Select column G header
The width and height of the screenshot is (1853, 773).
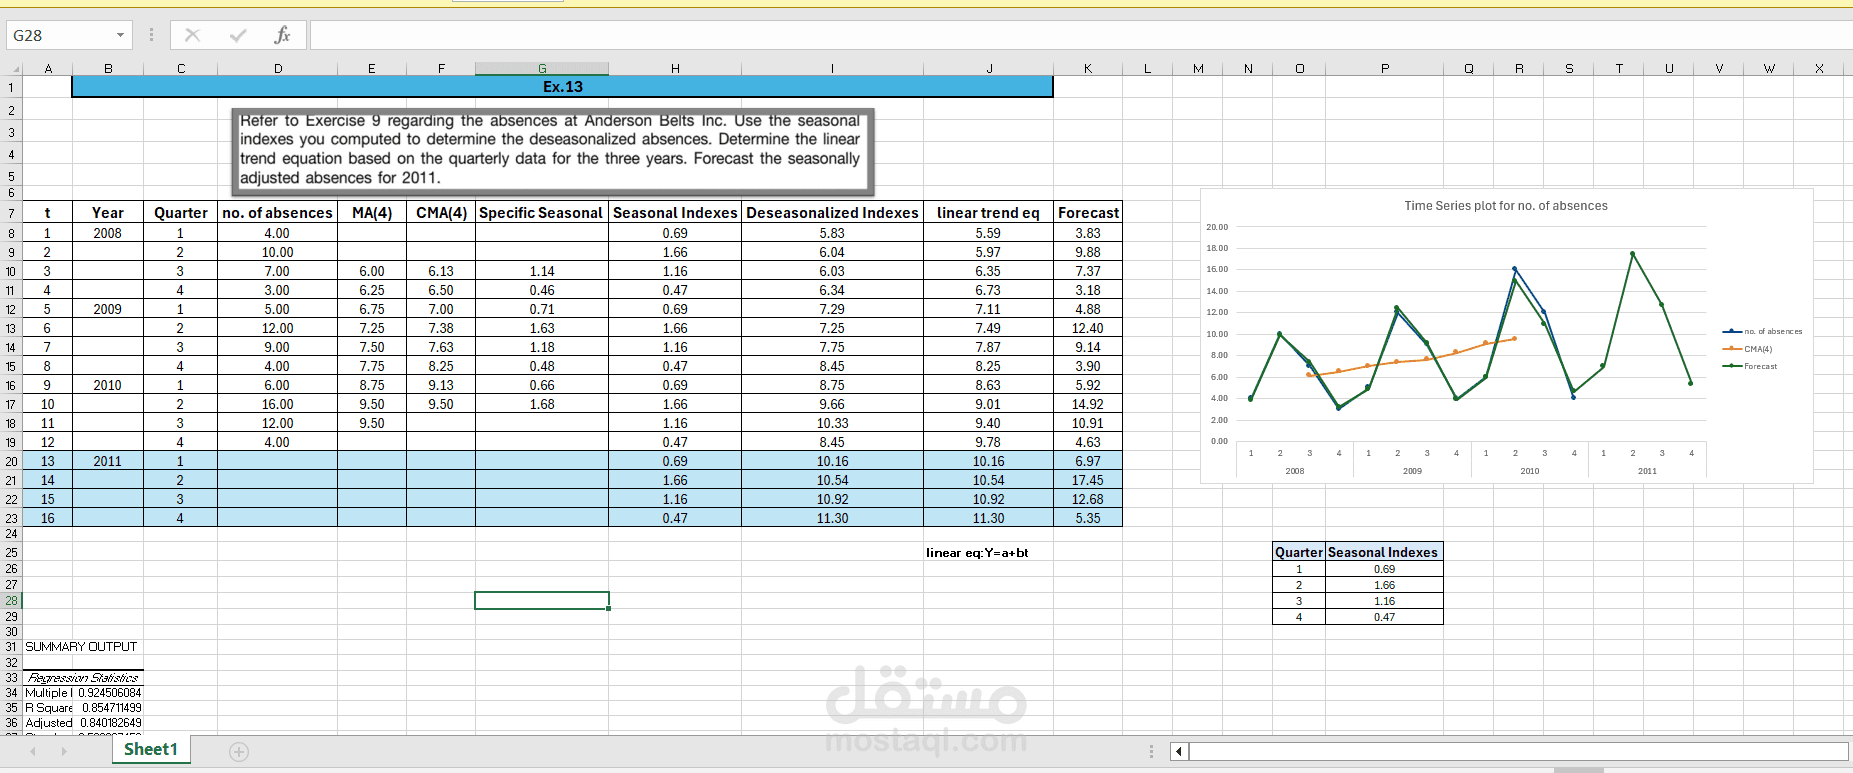542,69
